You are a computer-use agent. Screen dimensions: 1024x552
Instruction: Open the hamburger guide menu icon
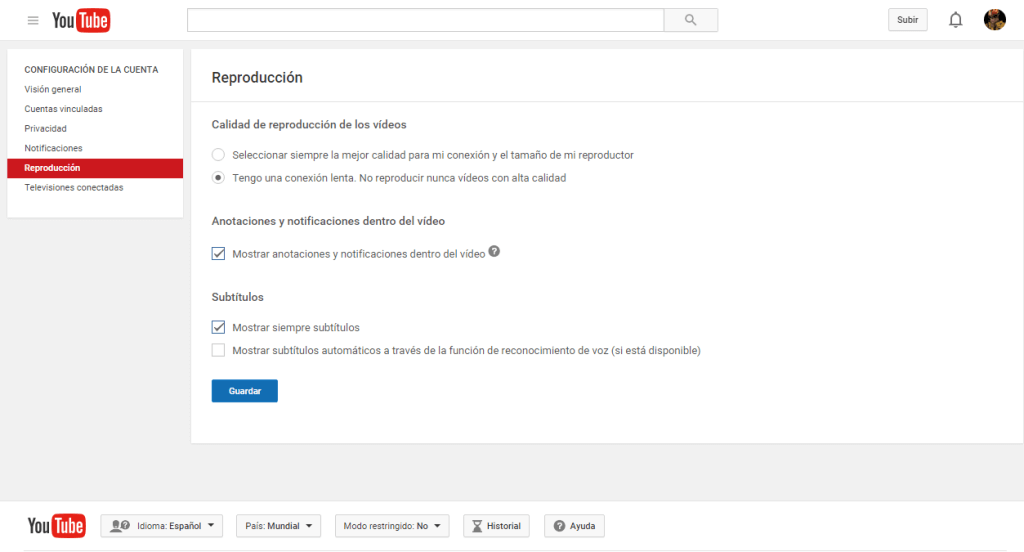click(x=33, y=20)
